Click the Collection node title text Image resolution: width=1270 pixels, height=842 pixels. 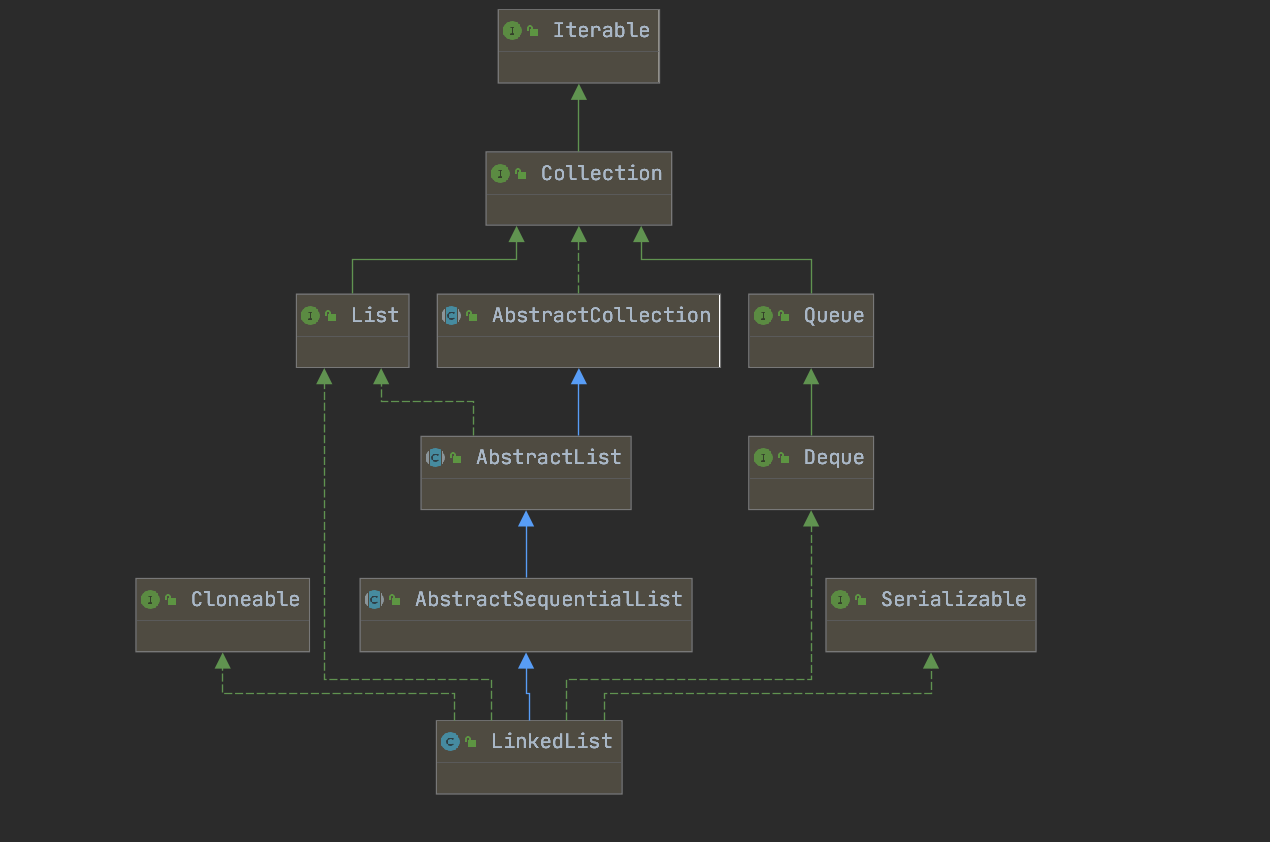pos(600,173)
